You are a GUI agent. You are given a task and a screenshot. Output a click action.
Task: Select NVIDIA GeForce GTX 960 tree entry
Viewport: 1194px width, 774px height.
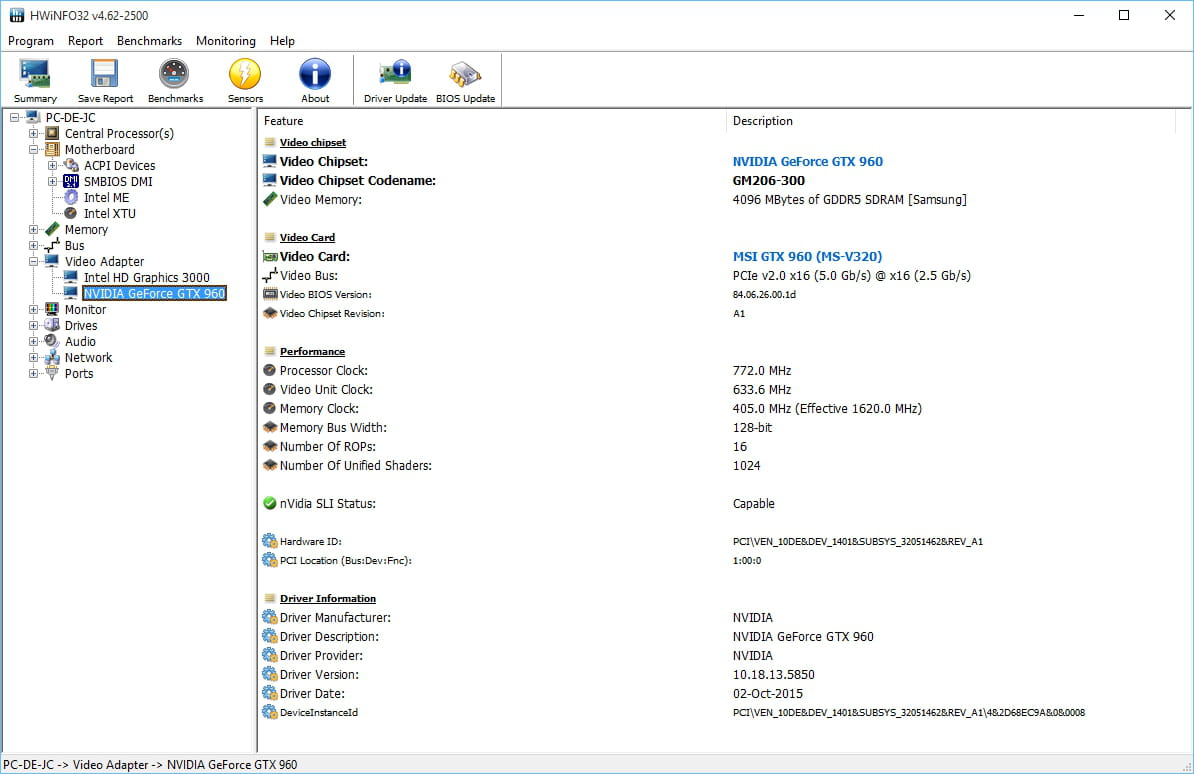pos(154,293)
